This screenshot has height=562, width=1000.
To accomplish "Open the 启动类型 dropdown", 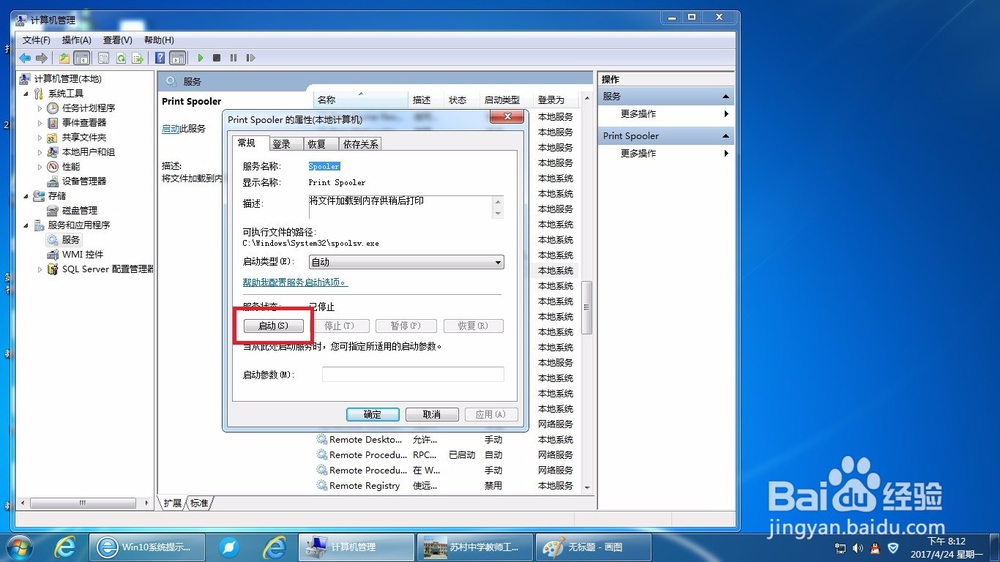I will click(406, 262).
